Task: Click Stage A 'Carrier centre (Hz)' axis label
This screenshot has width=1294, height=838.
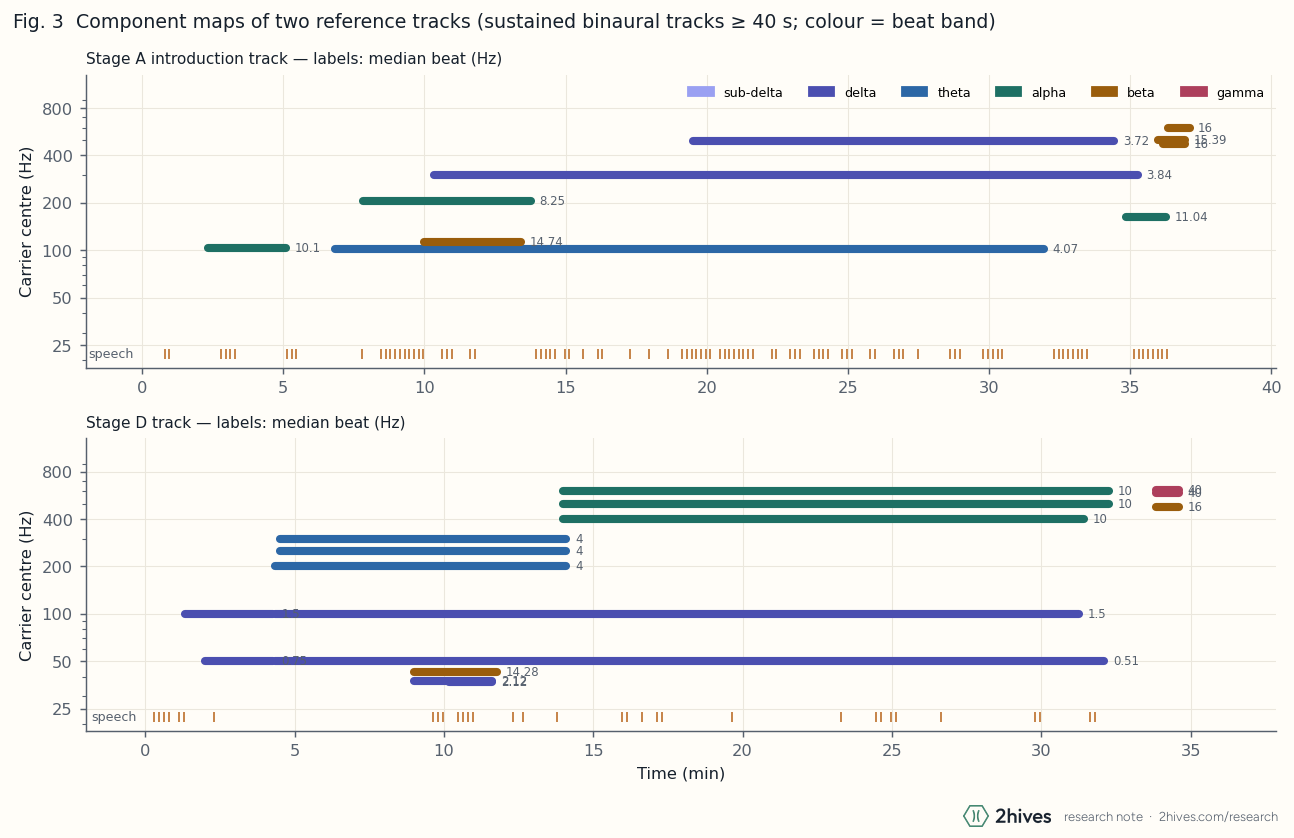Action: pyautogui.click(x=27, y=222)
